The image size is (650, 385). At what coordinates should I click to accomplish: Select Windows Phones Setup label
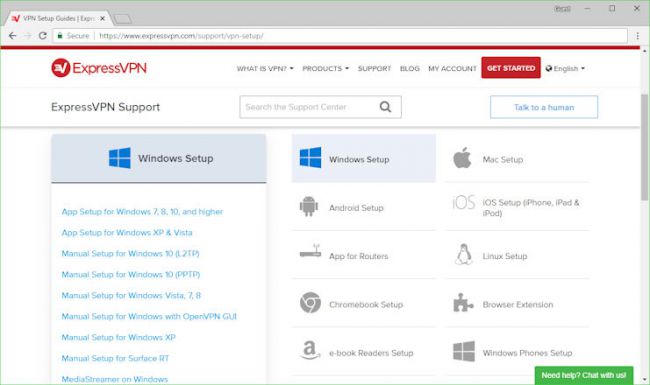[x=527, y=353]
